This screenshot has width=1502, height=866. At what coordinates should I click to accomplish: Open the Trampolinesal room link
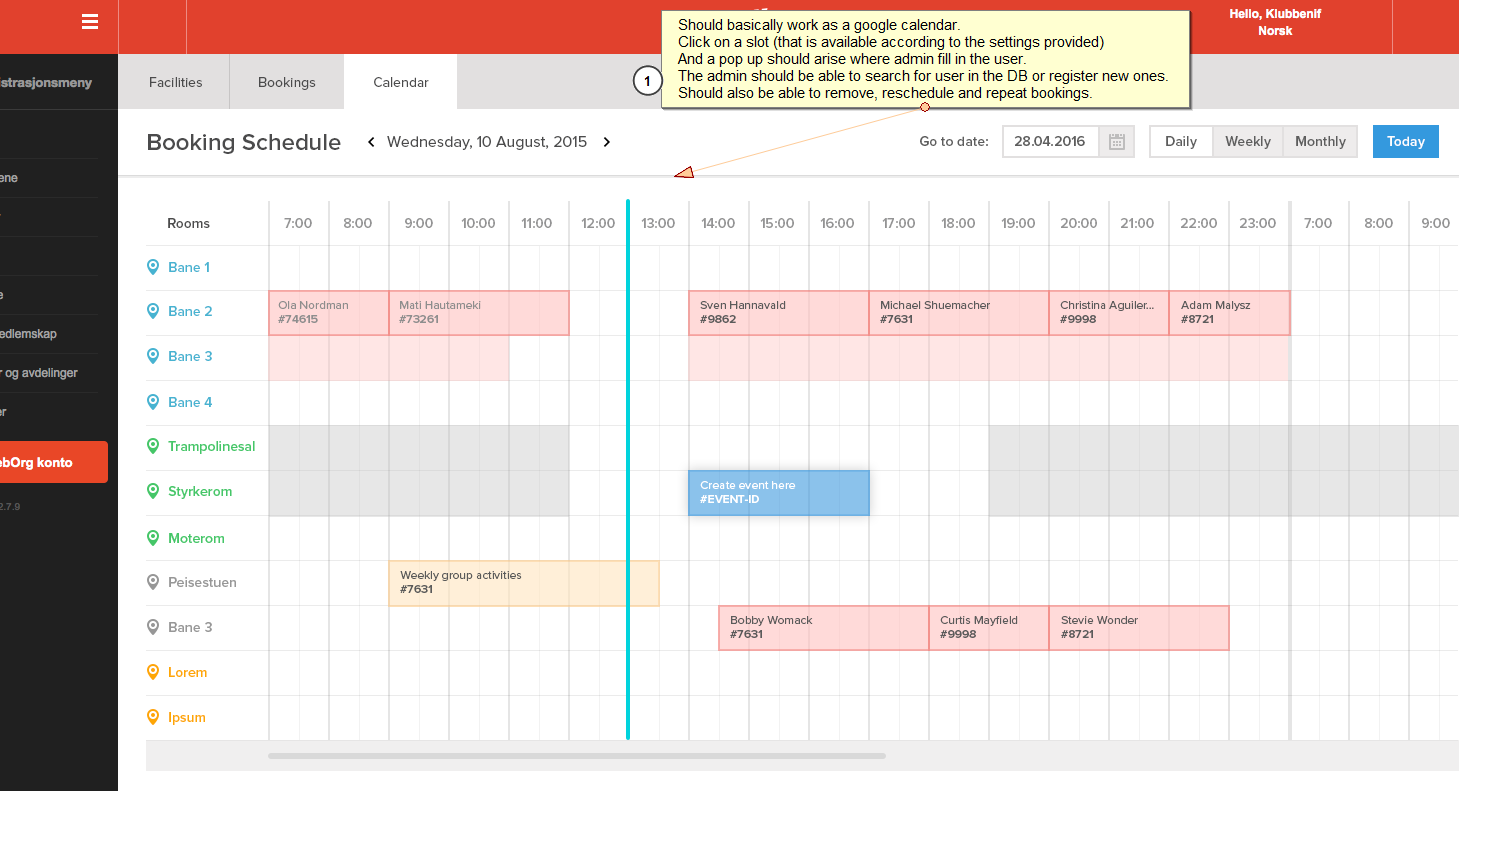pos(211,446)
